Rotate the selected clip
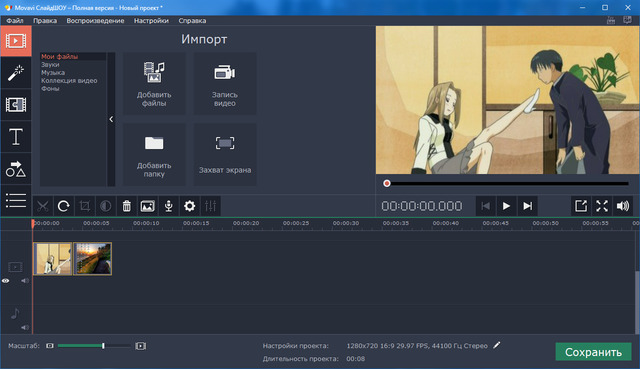Viewport: 640px width, 369px height. [64, 206]
